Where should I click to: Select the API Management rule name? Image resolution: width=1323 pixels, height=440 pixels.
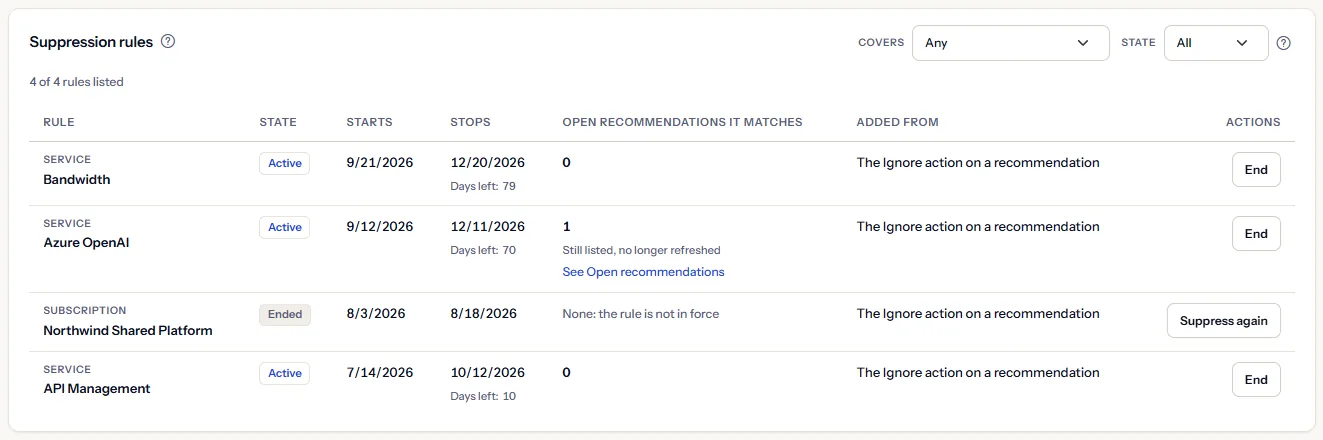97,389
